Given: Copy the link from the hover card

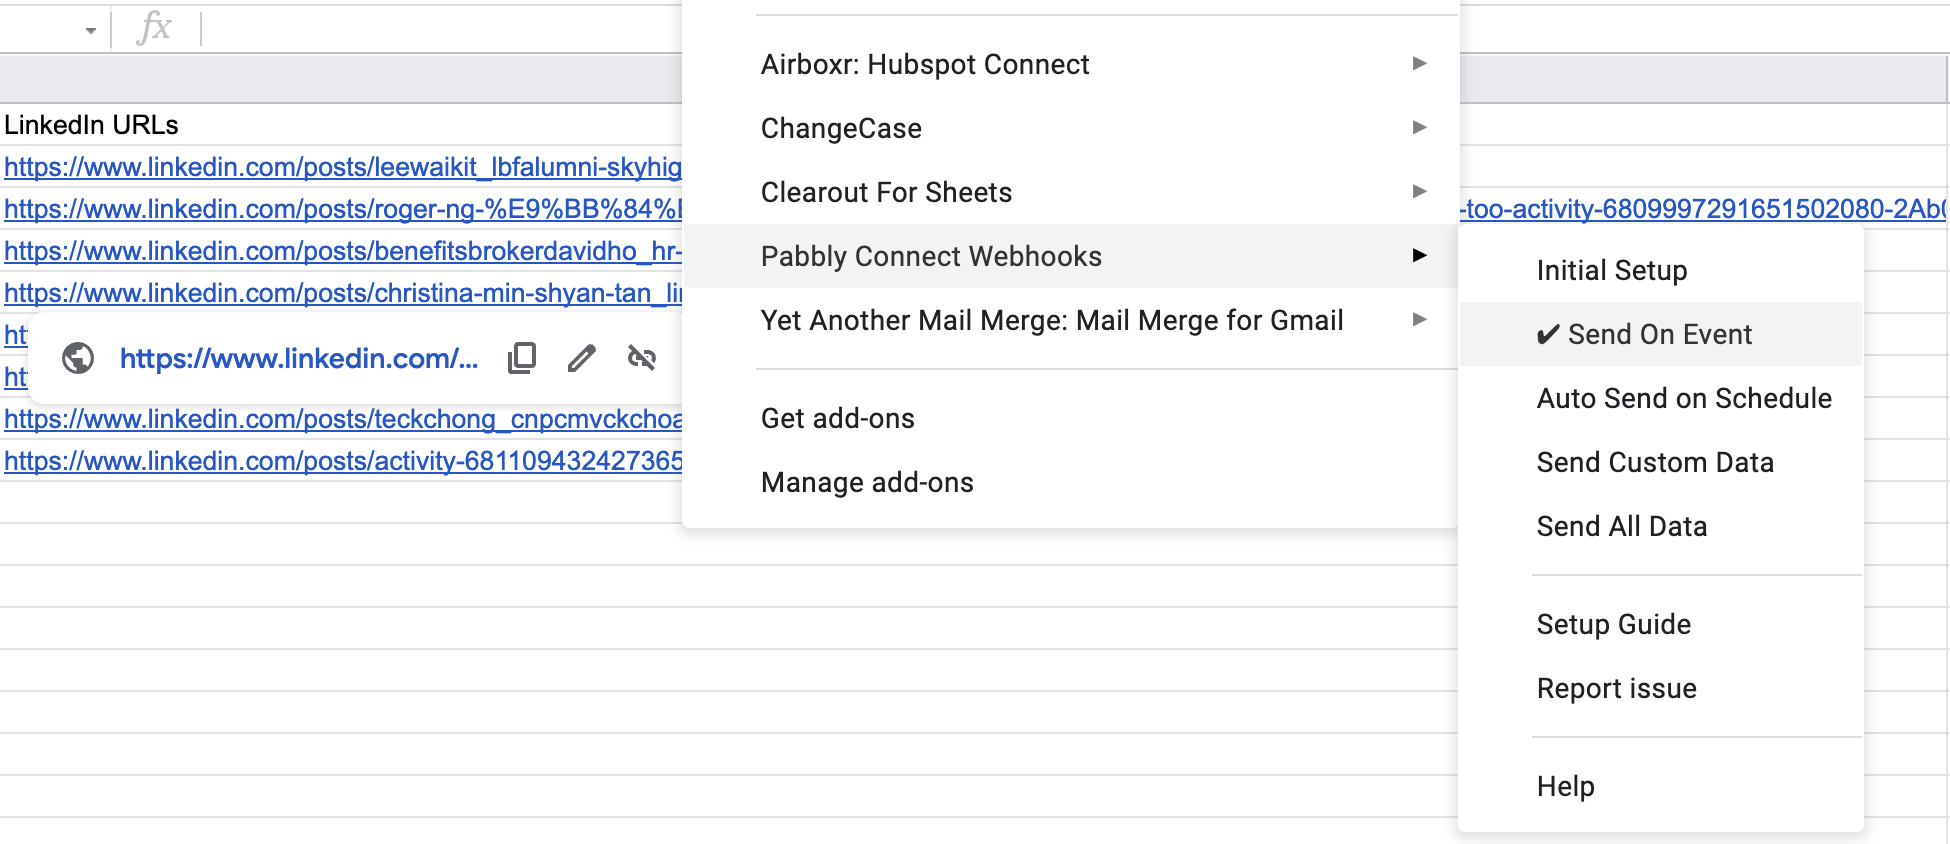Looking at the screenshot, I should pos(522,358).
